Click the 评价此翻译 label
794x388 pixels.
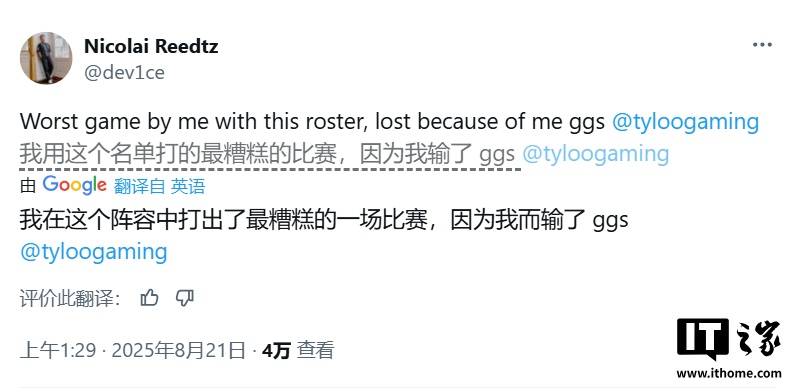tap(70, 298)
